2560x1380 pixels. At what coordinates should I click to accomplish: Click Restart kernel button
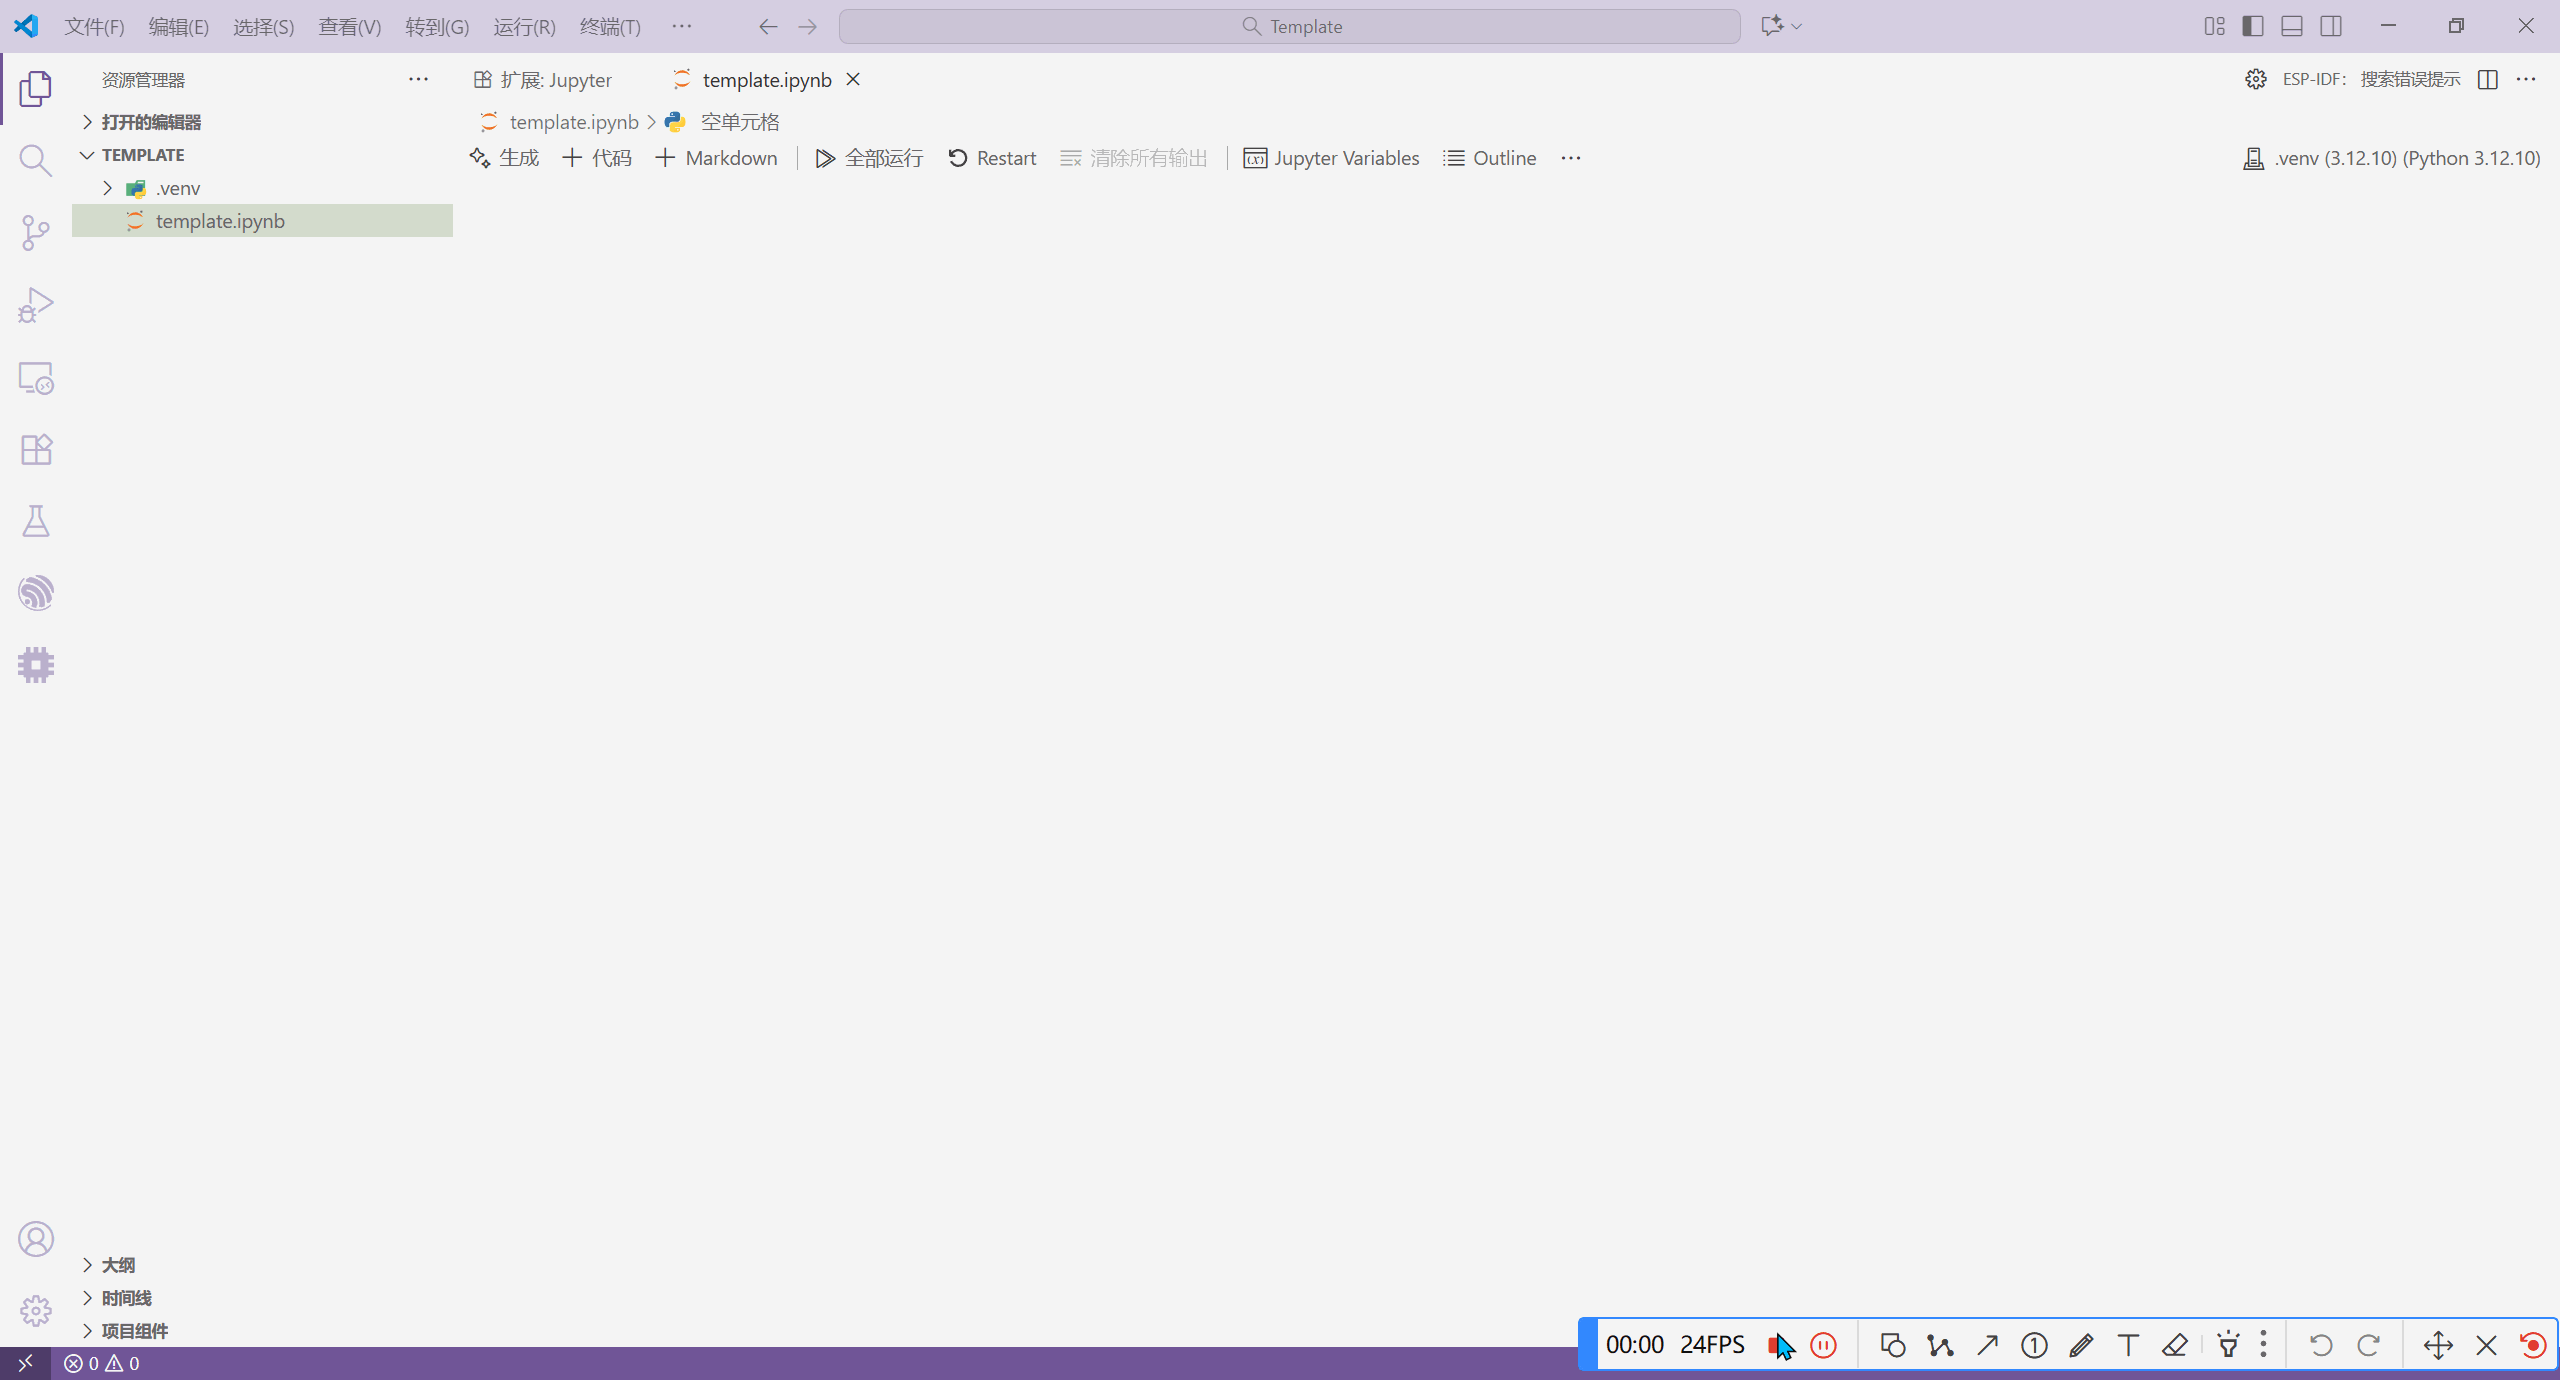tap(991, 158)
